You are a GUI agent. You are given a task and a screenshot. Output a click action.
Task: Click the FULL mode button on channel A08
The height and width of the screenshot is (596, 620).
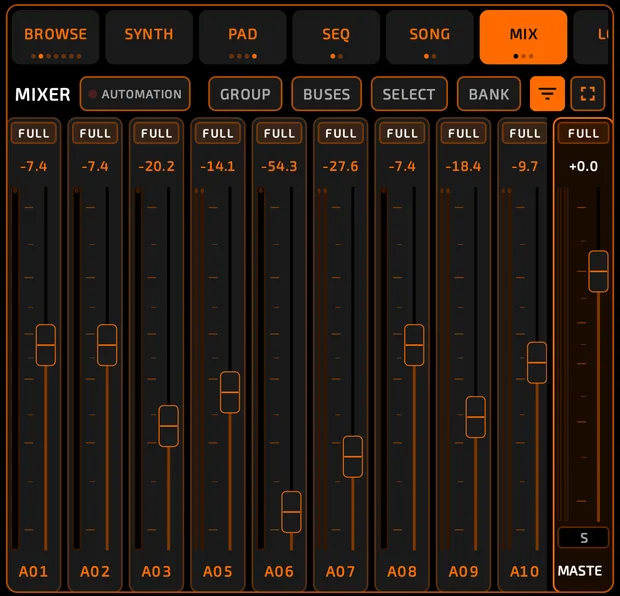pyautogui.click(x=402, y=133)
